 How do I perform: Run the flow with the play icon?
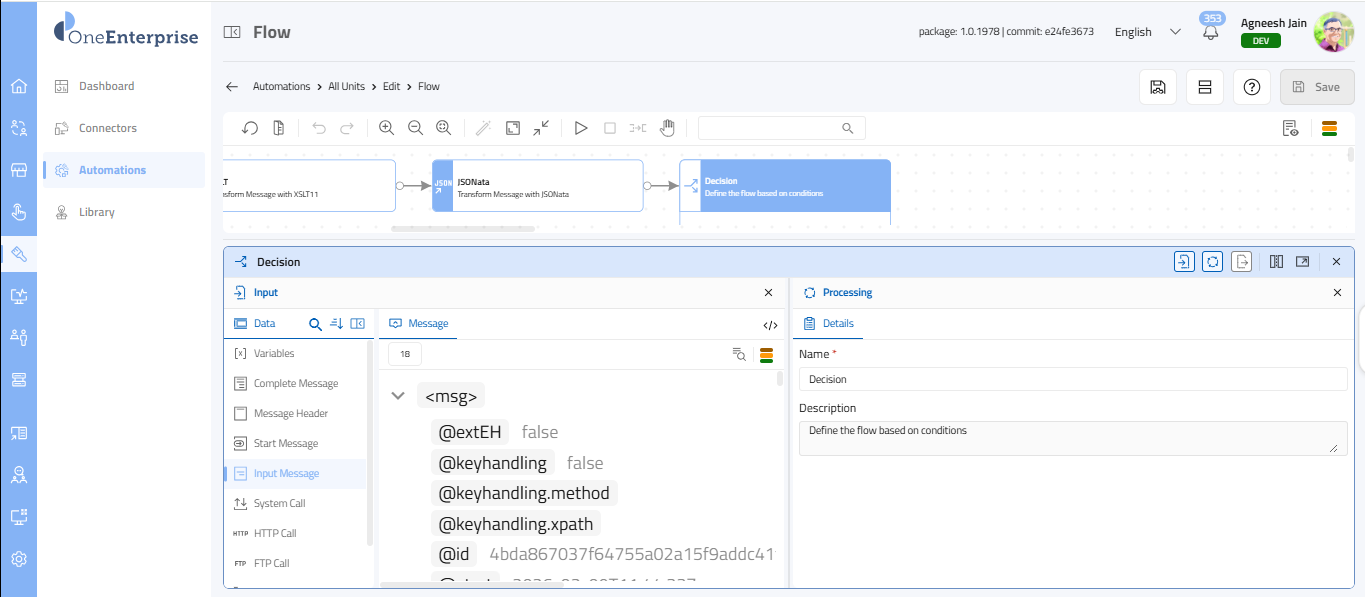coord(580,128)
